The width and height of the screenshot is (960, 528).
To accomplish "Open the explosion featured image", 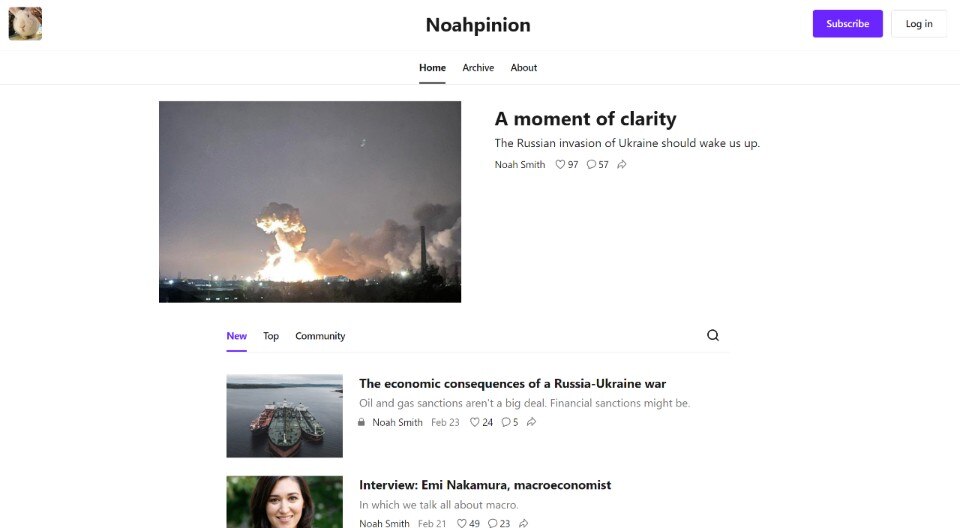I will [x=310, y=202].
